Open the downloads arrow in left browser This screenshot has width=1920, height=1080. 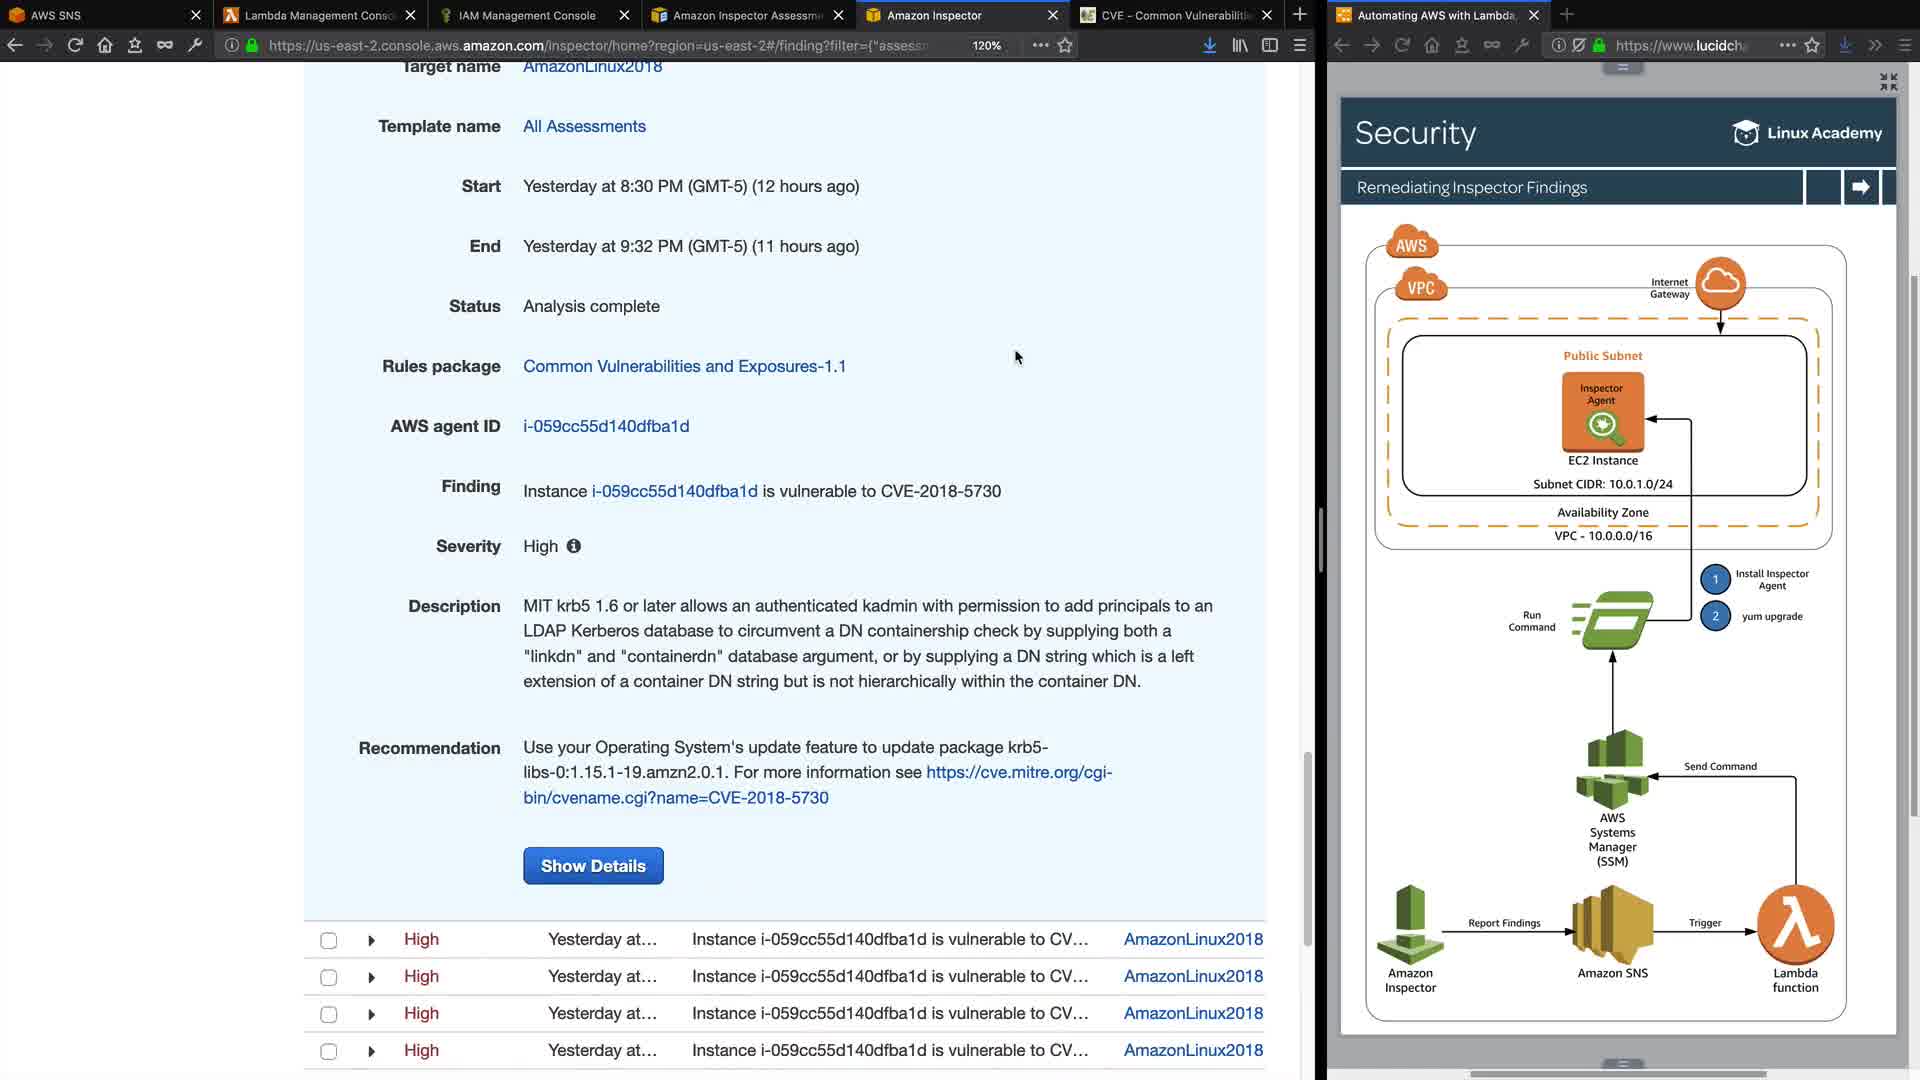(1209, 45)
